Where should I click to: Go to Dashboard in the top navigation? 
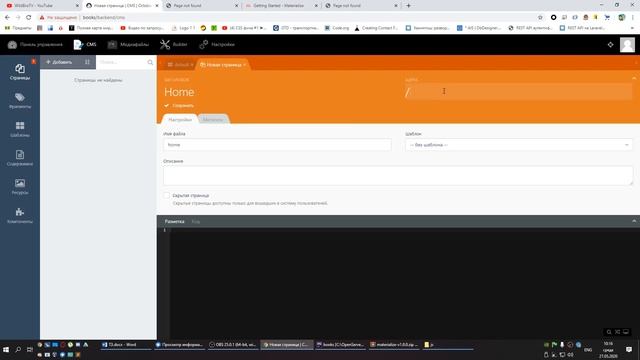35,44
